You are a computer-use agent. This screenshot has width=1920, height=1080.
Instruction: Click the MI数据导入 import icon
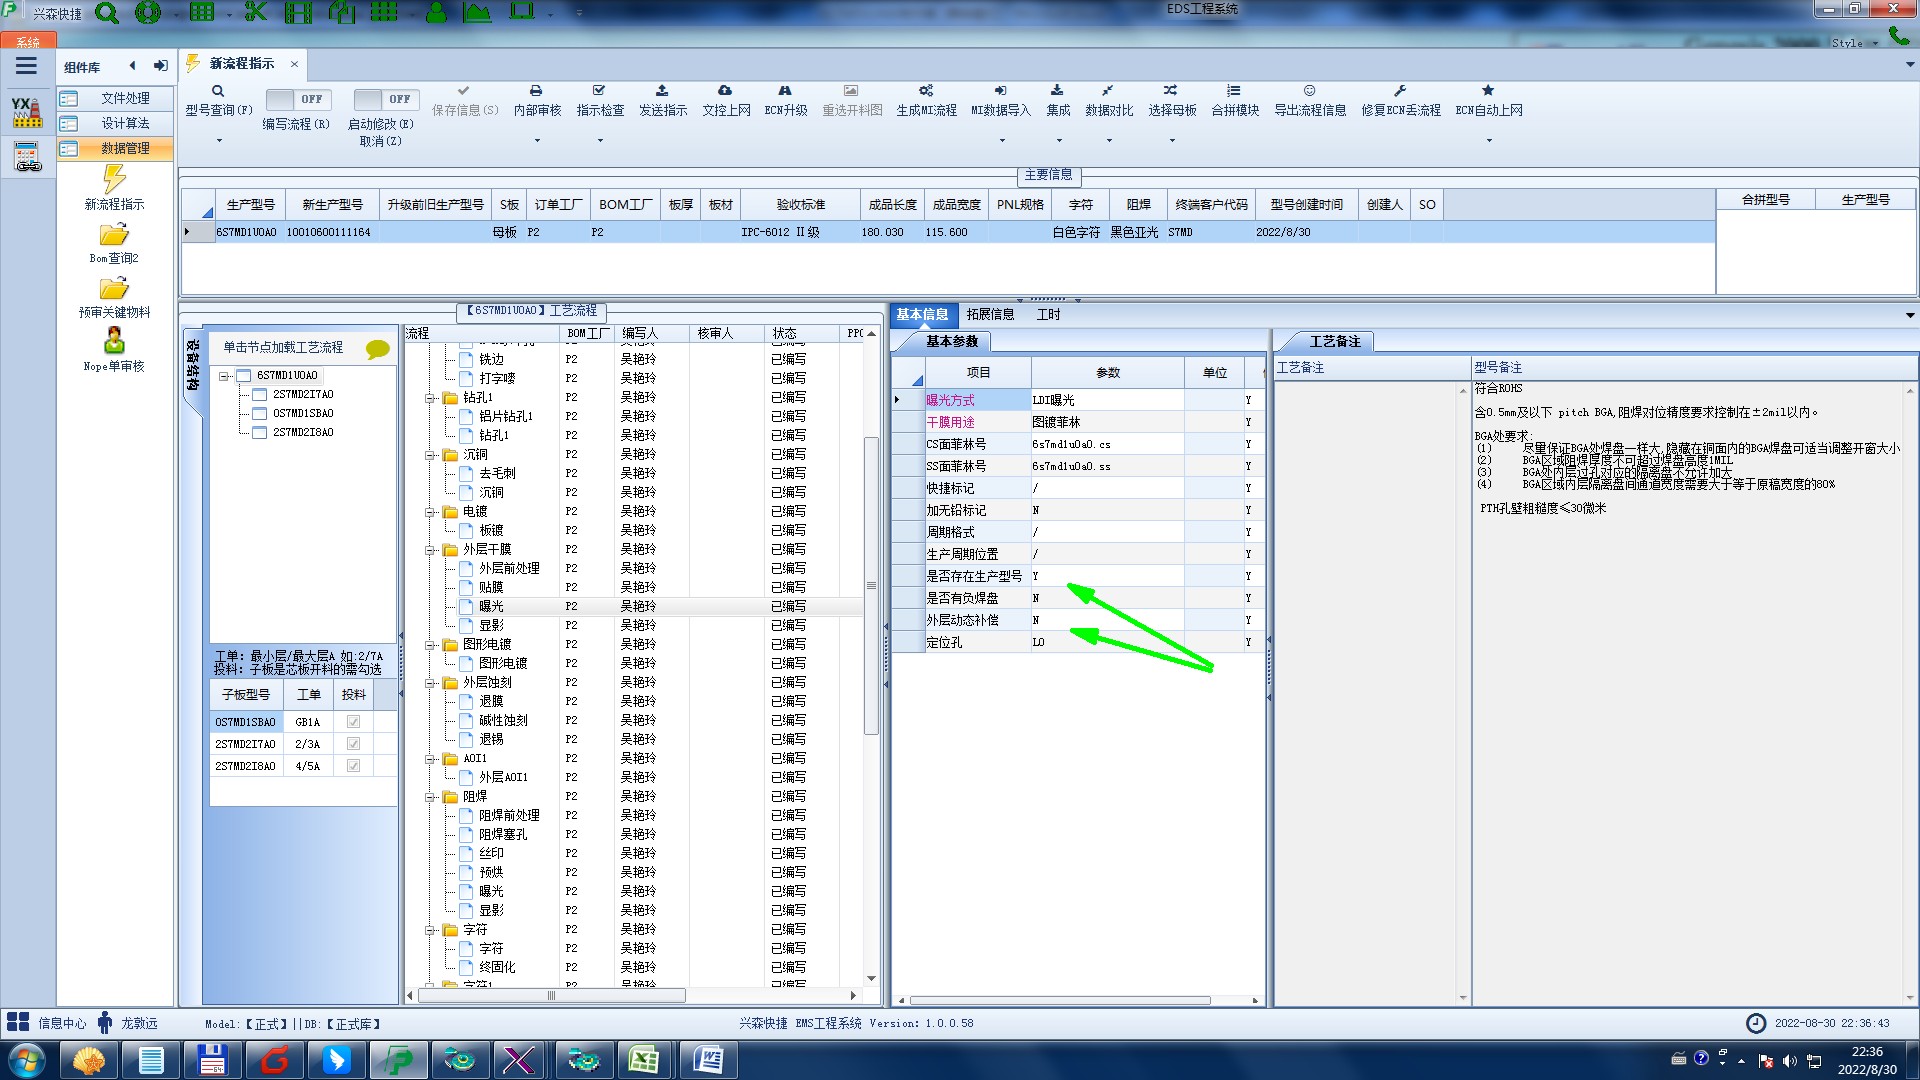tap(1001, 91)
